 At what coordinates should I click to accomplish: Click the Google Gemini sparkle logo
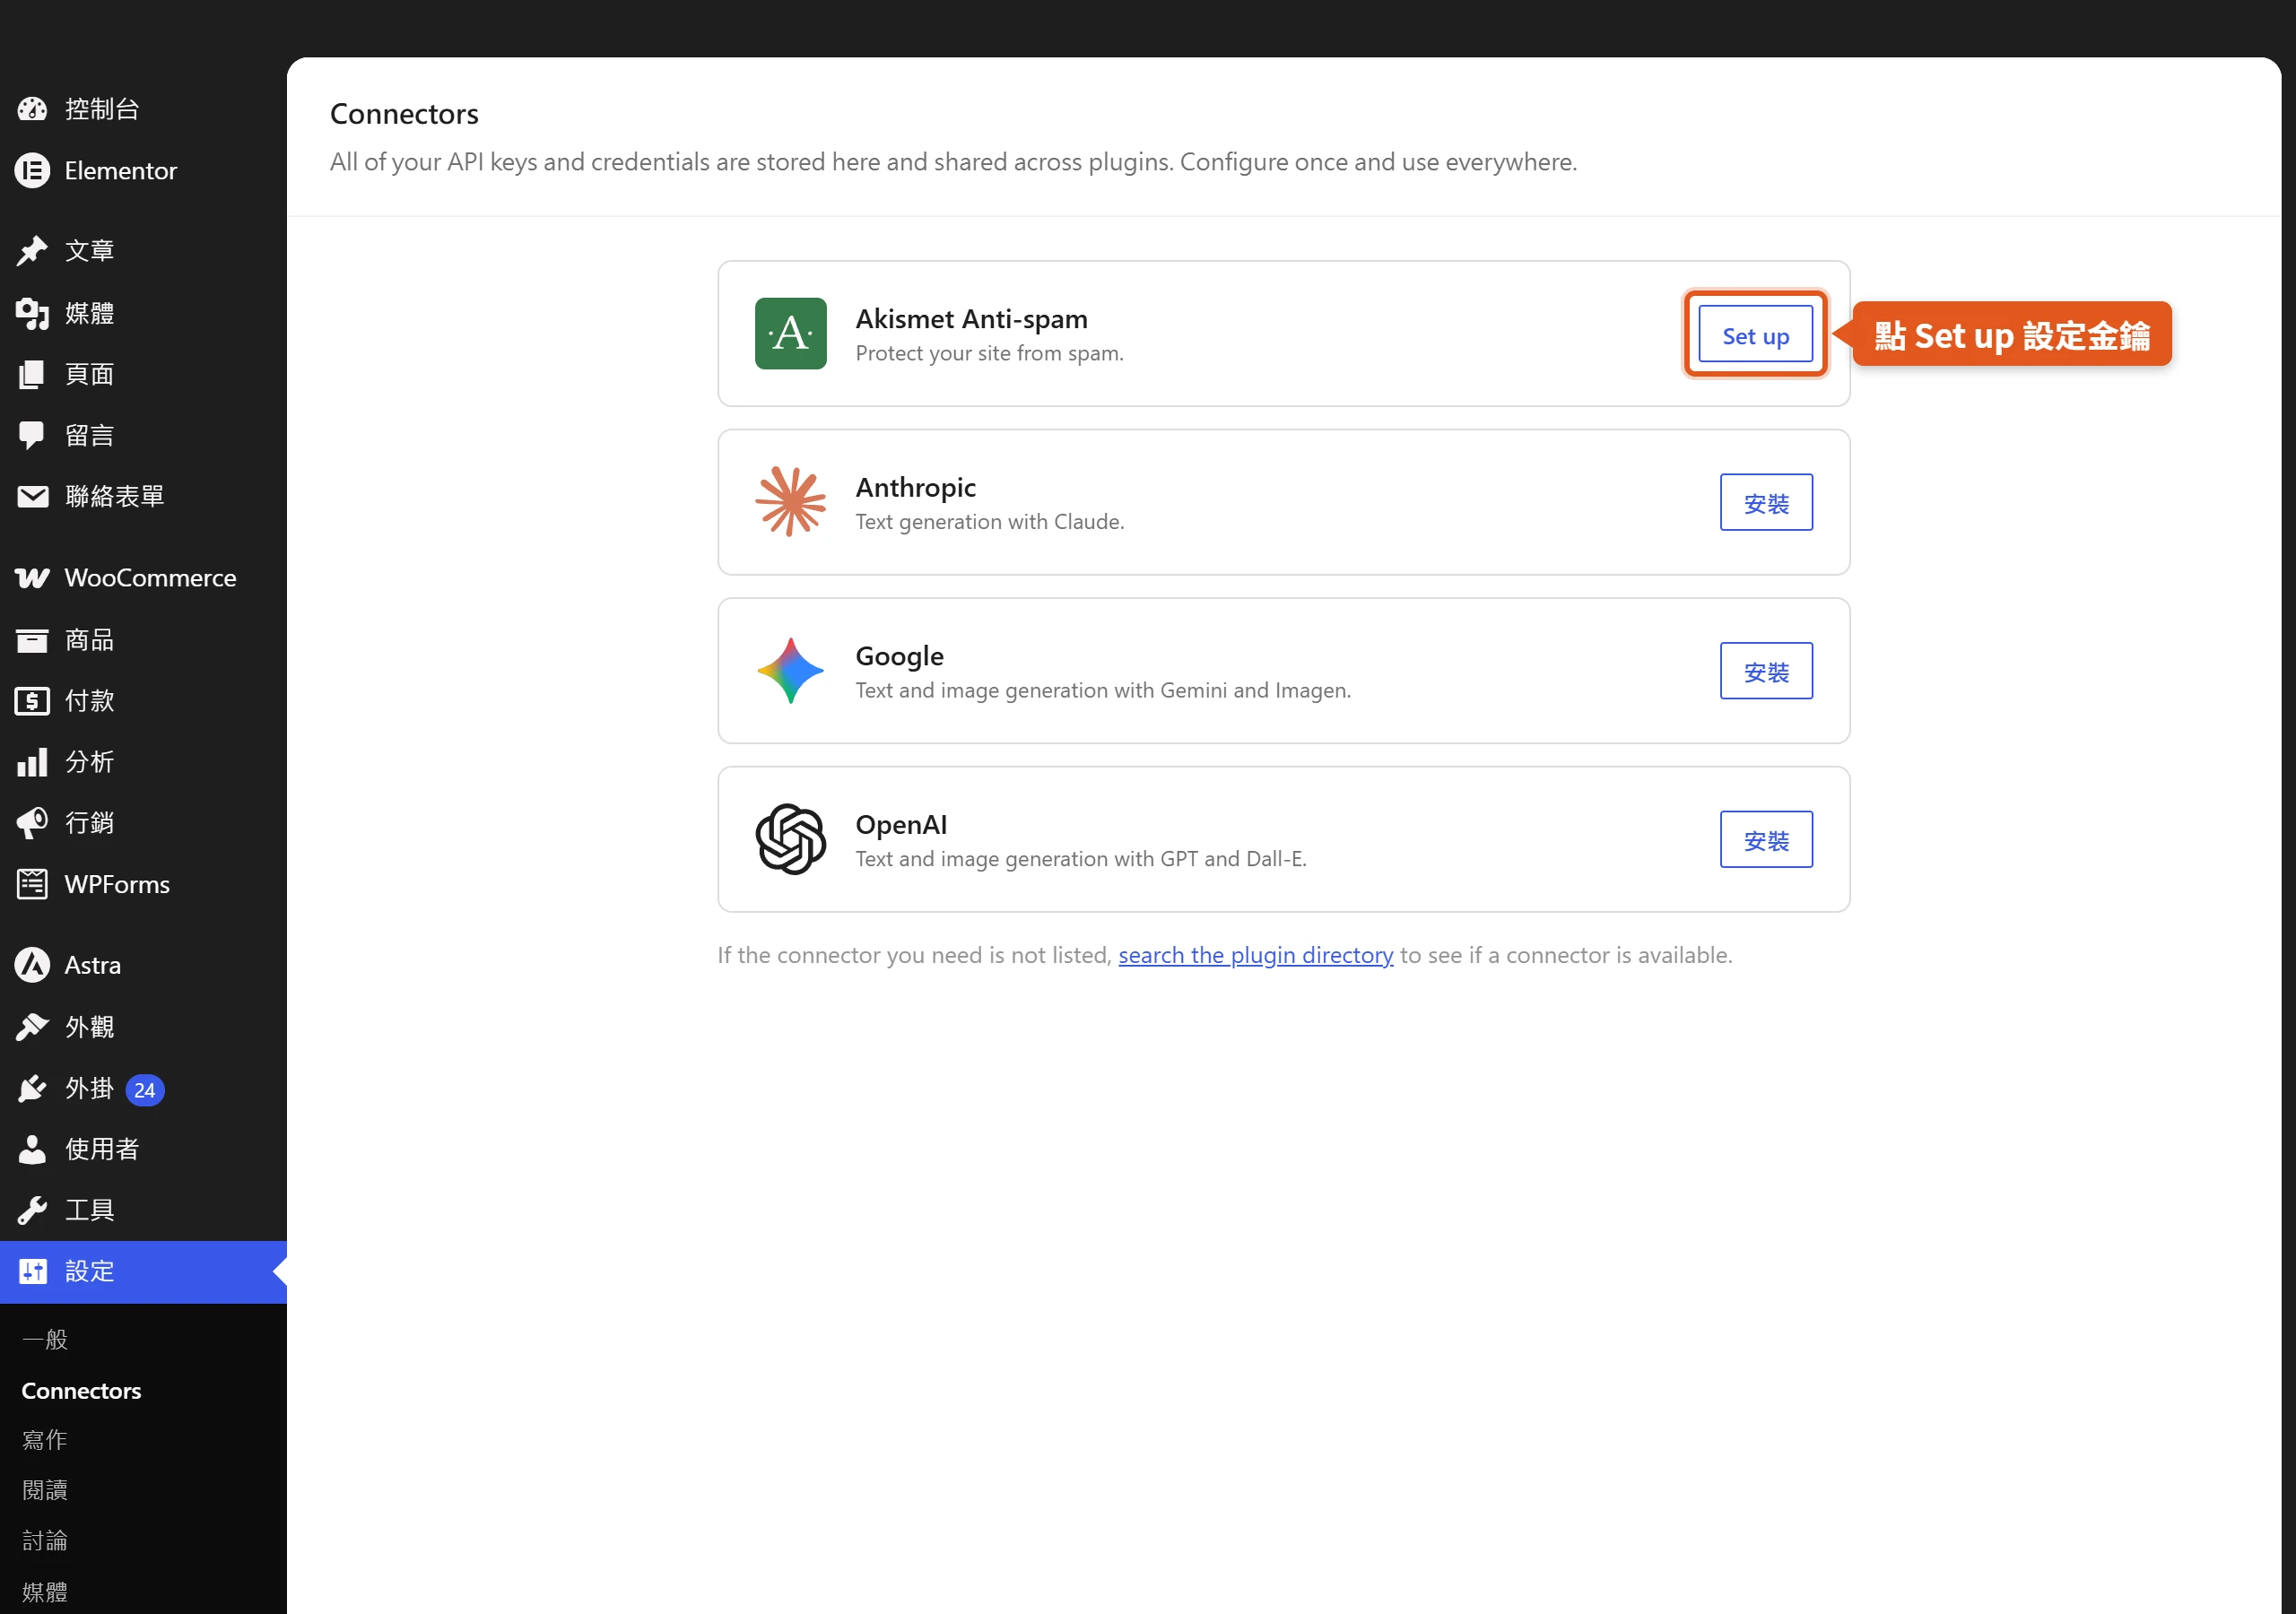click(x=790, y=671)
